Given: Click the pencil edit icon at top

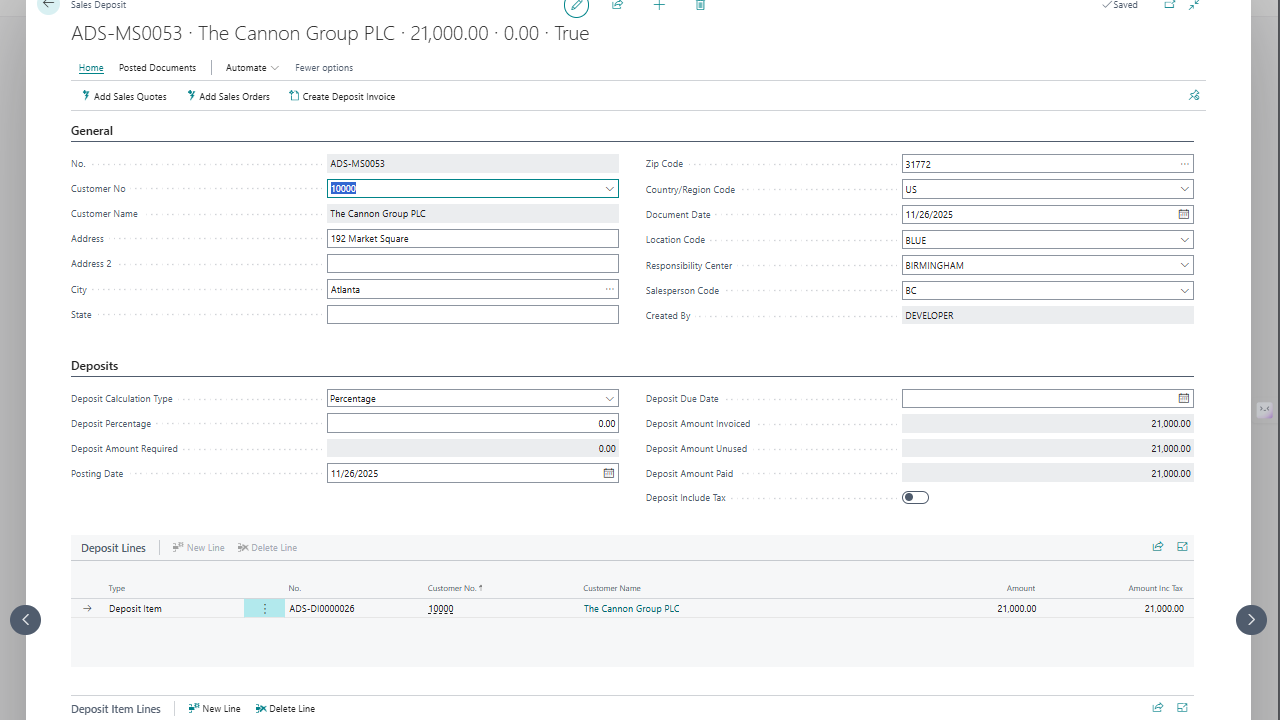Looking at the screenshot, I should coord(576,6).
